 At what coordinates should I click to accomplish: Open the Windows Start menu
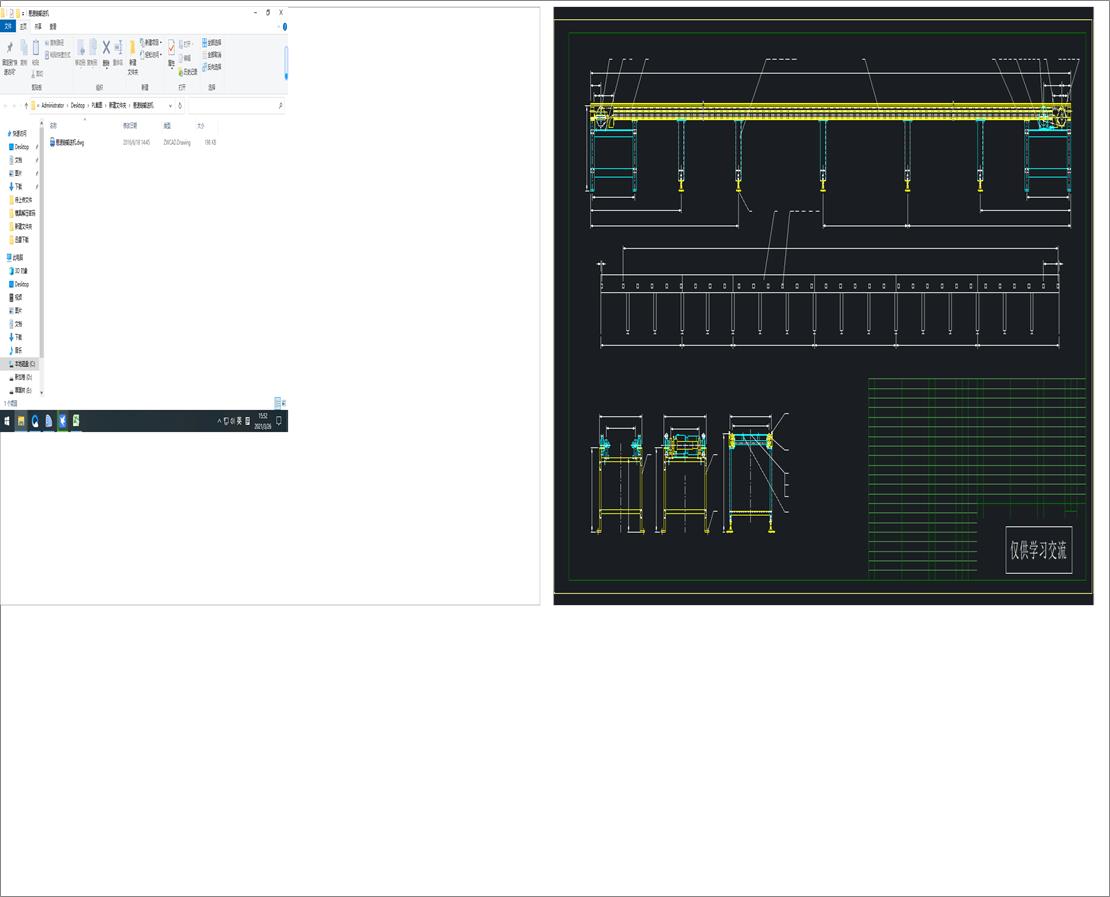7,421
